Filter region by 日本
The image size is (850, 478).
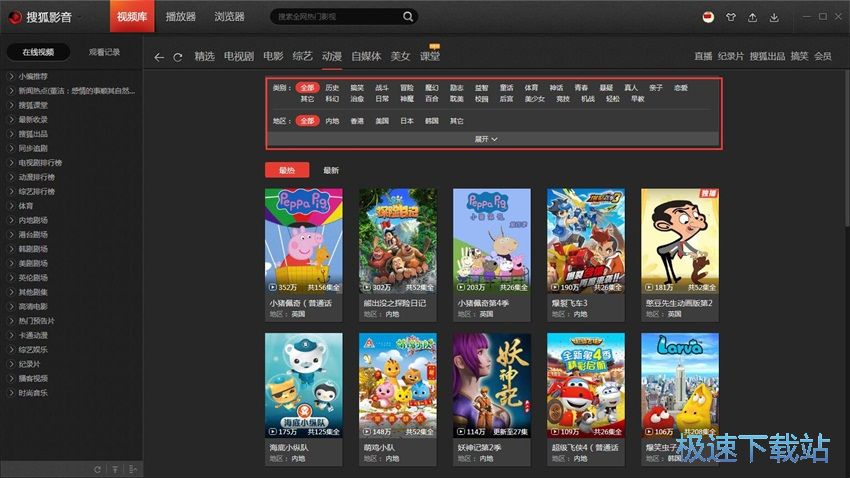click(x=407, y=121)
